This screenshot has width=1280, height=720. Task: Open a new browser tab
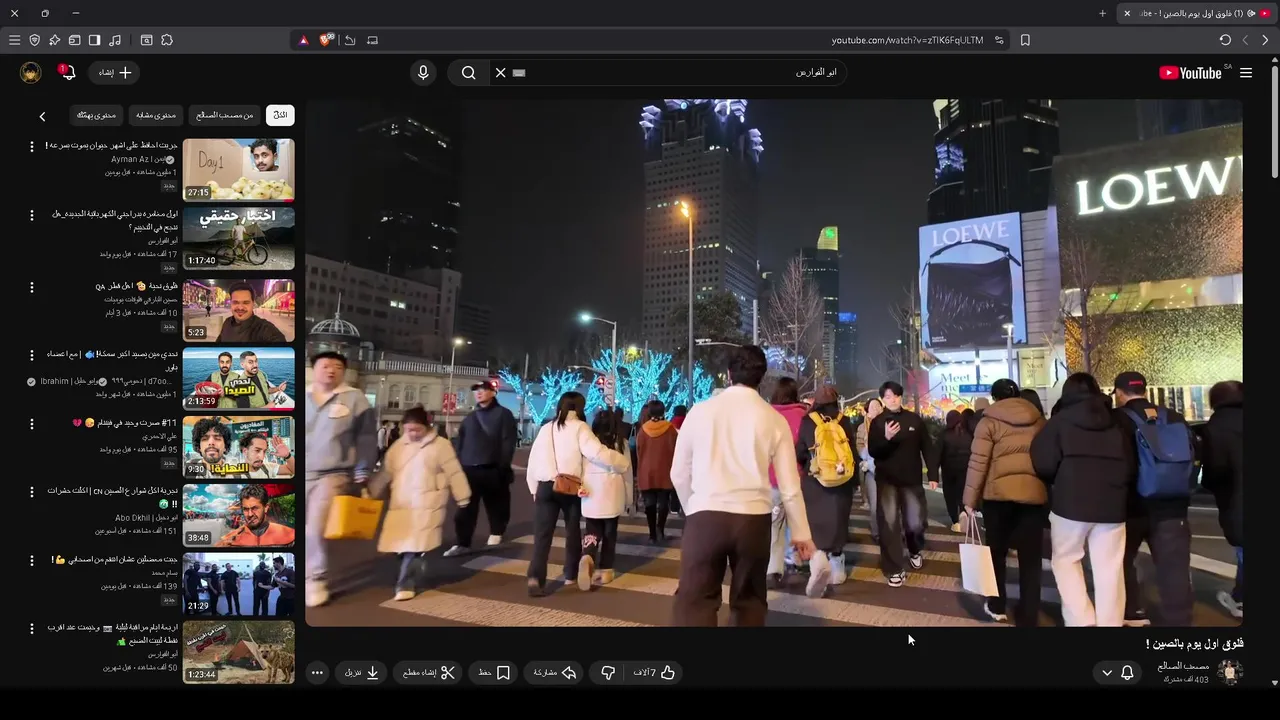(x=1102, y=13)
